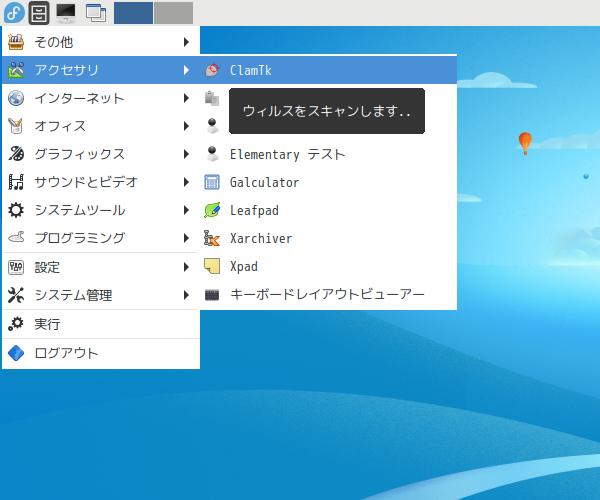Viewport: 600px width, 500px height.
Task: Switch to the second gray workspace
Action: 174,13
